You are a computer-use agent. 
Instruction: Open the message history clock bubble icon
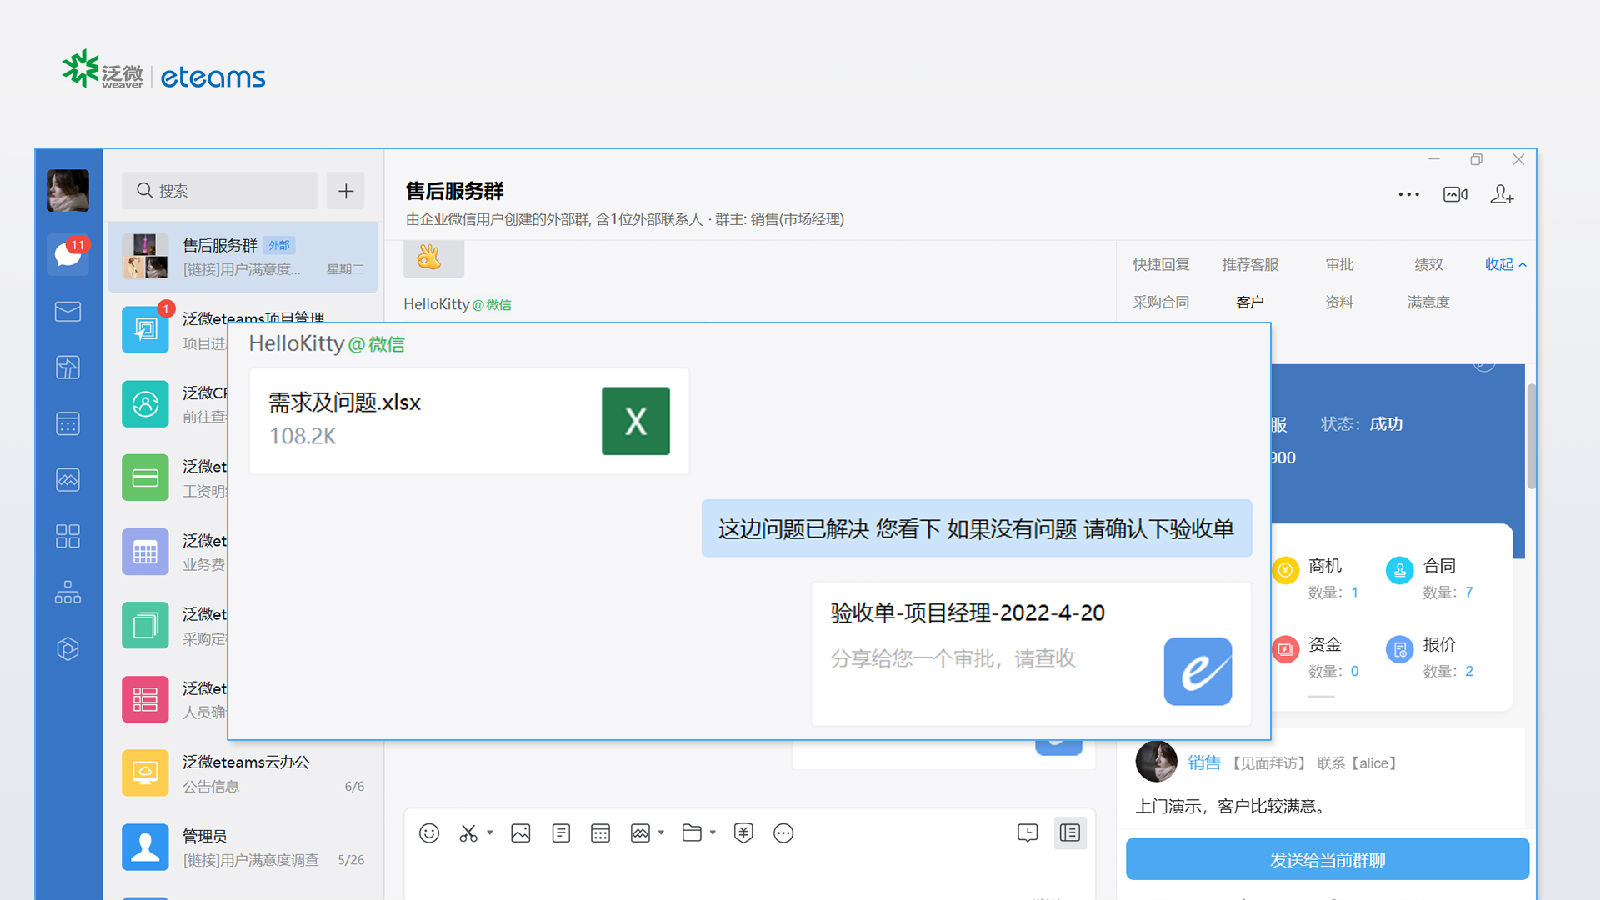click(x=1028, y=833)
